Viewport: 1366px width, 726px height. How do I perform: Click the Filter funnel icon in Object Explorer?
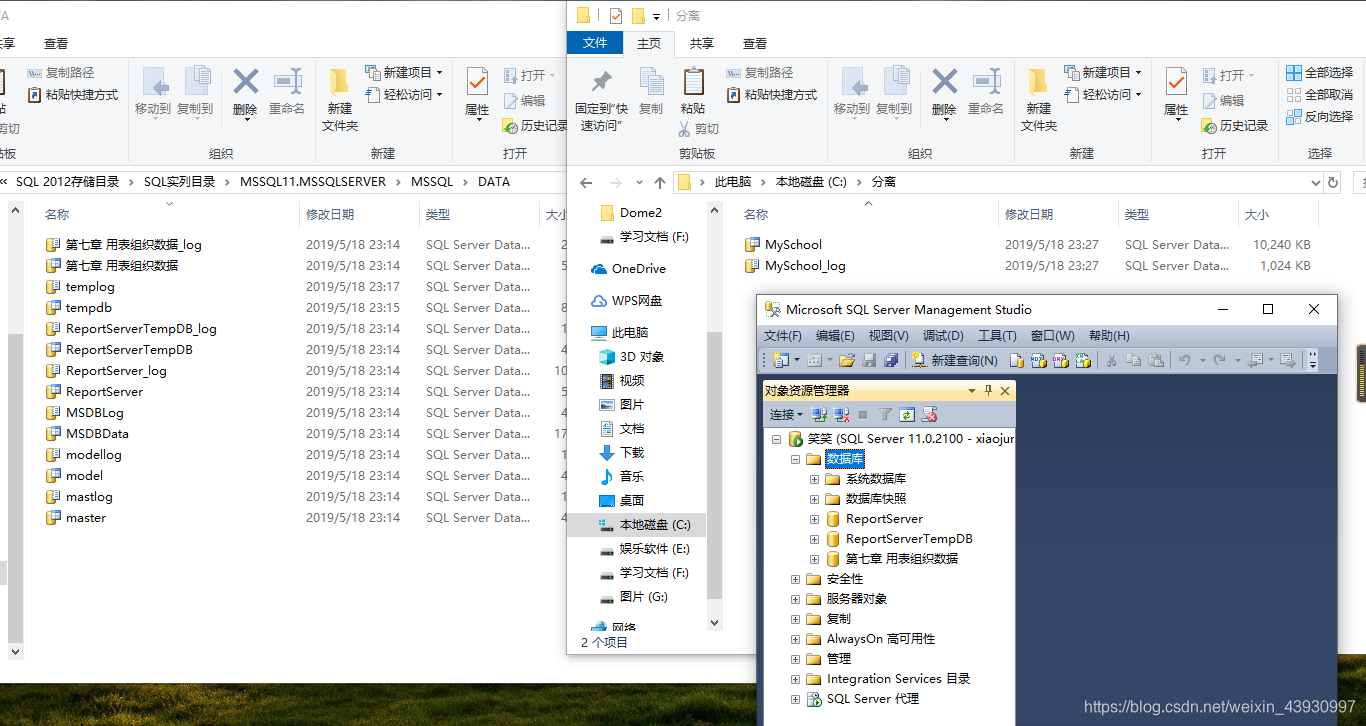tap(885, 415)
